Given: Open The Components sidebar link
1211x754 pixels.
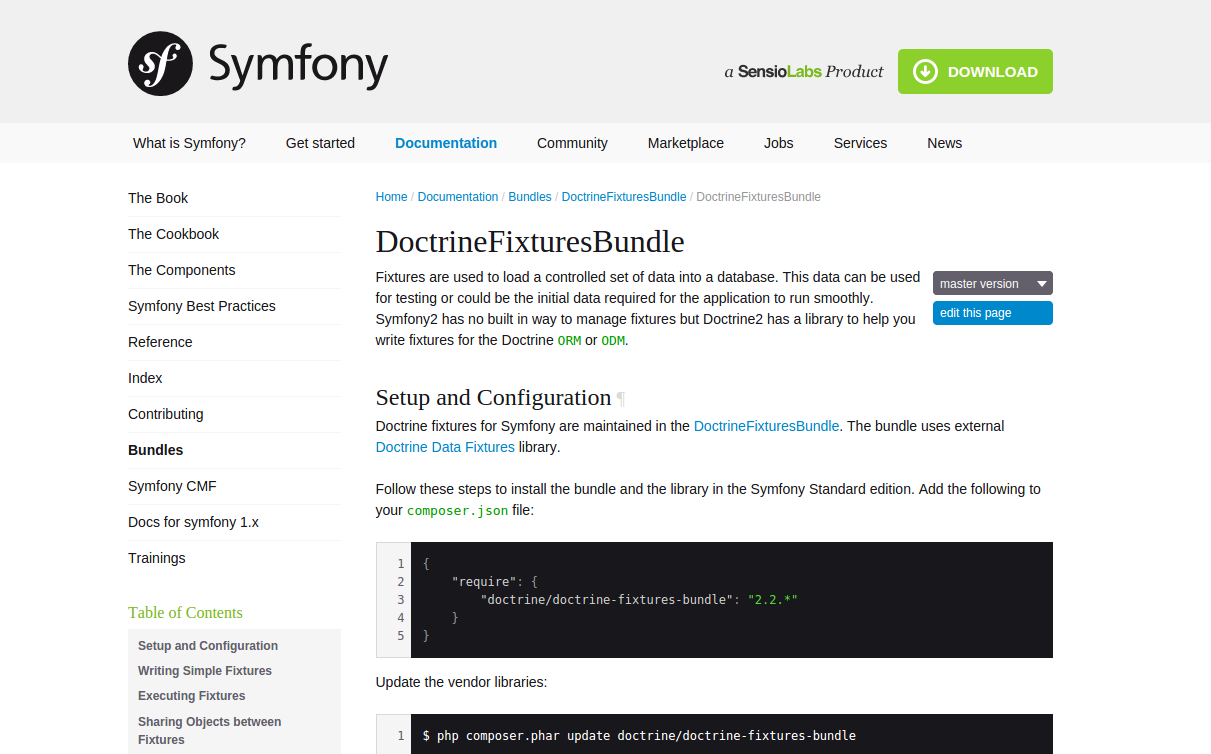Looking at the screenshot, I should (181, 270).
